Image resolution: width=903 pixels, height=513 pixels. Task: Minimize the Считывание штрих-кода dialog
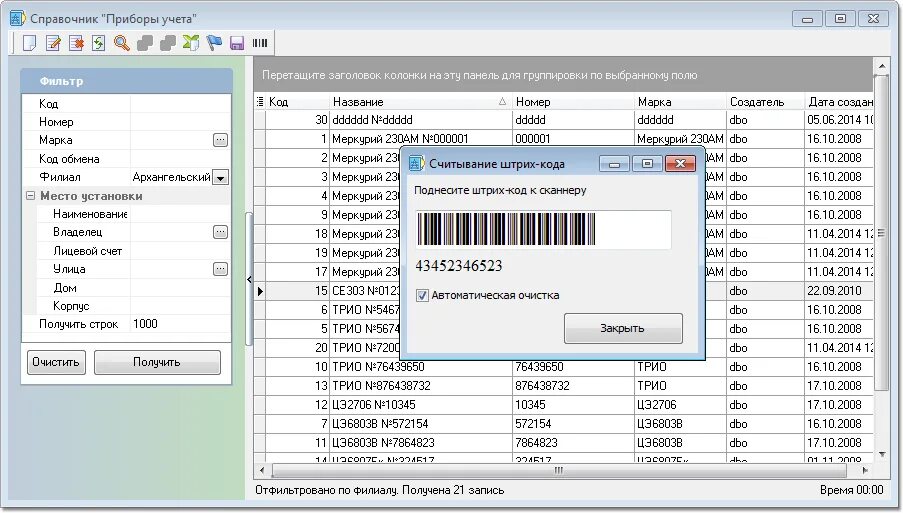[x=614, y=164]
